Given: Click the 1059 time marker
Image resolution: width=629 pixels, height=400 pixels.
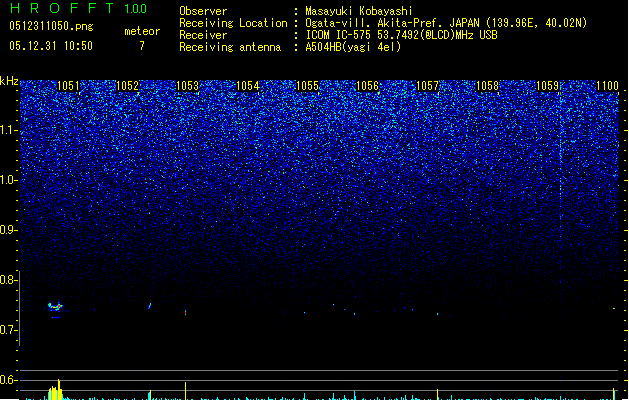Looking at the screenshot, I should [x=548, y=85].
